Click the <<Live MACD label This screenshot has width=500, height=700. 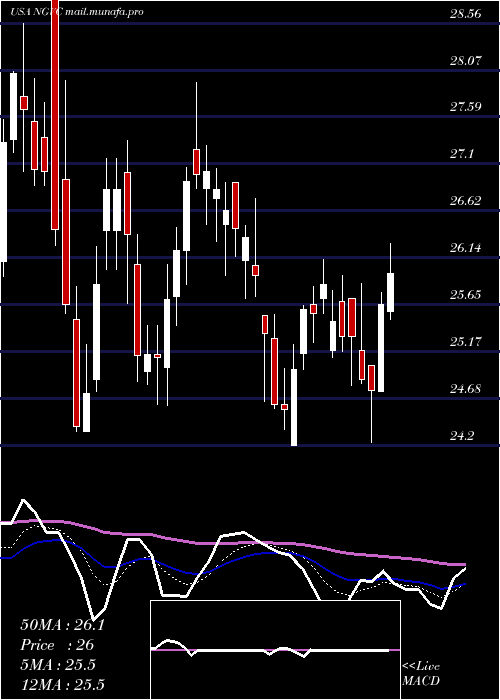(421, 673)
